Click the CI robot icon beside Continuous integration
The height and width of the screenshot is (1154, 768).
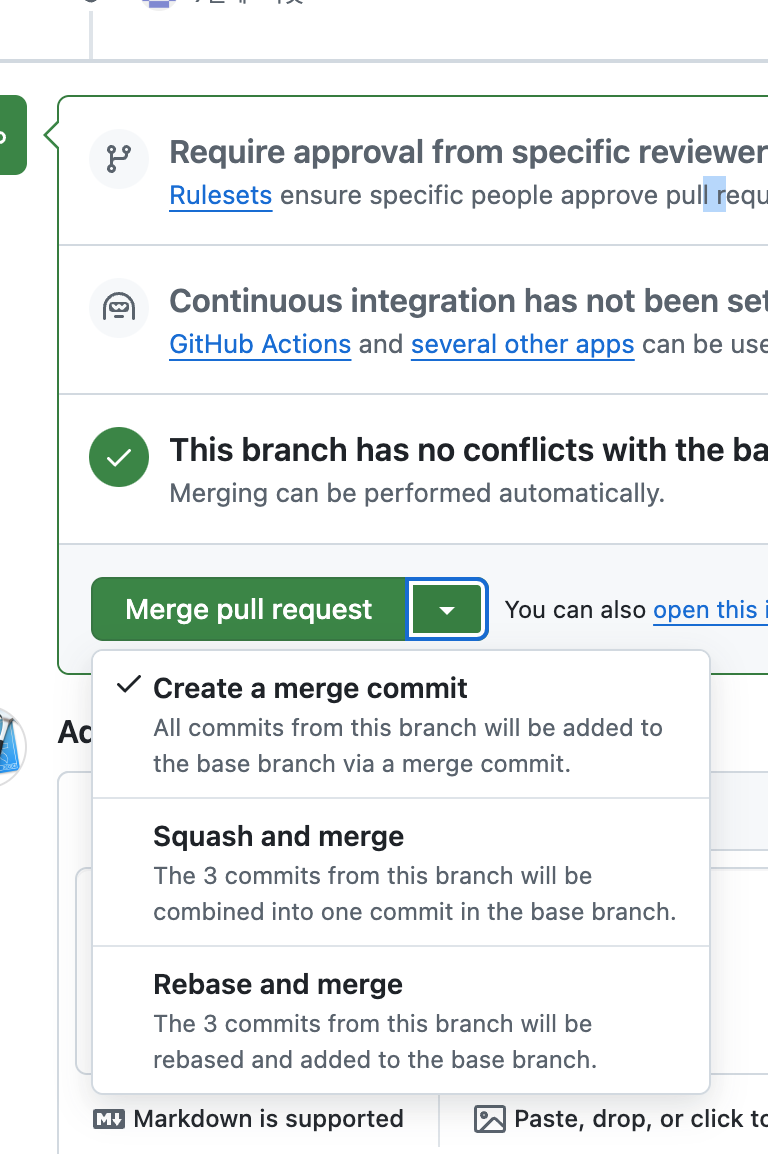pyautogui.click(x=118, y=308)
